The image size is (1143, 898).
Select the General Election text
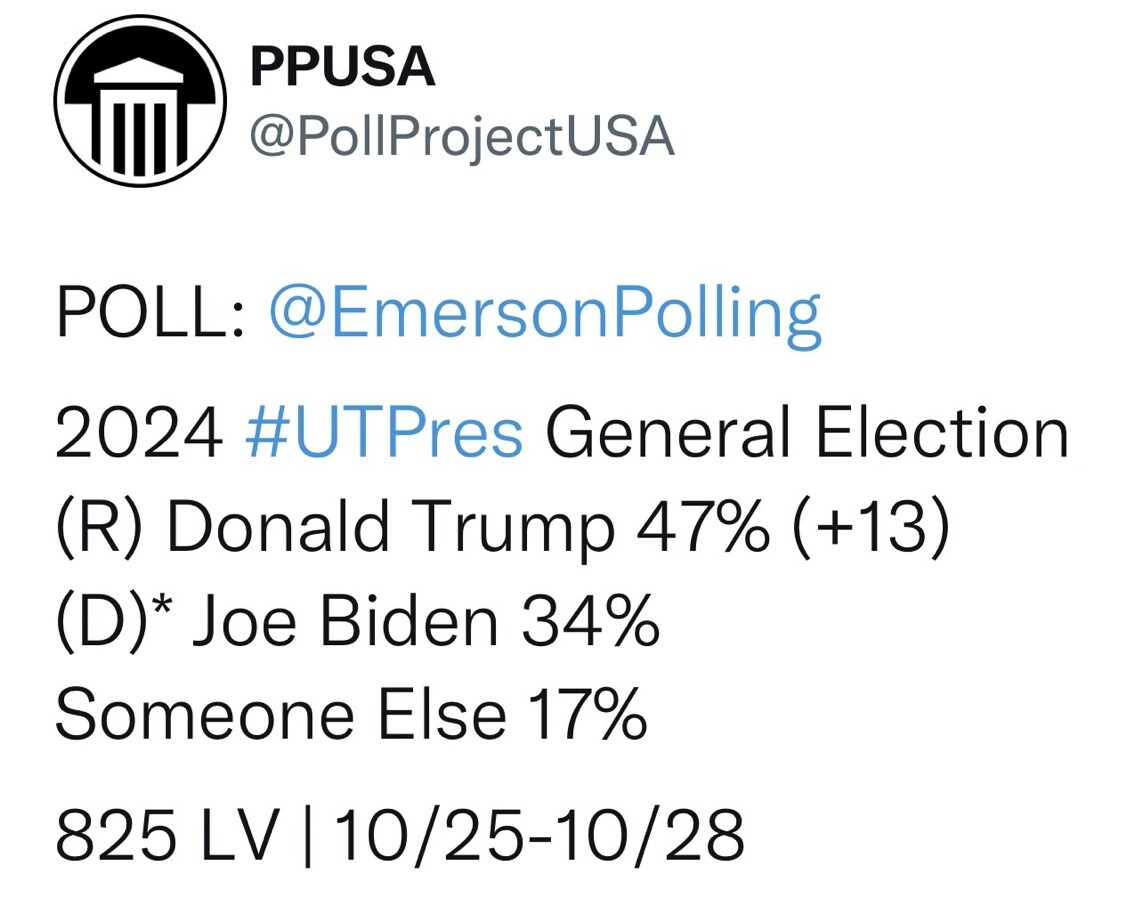coord(807,434)
